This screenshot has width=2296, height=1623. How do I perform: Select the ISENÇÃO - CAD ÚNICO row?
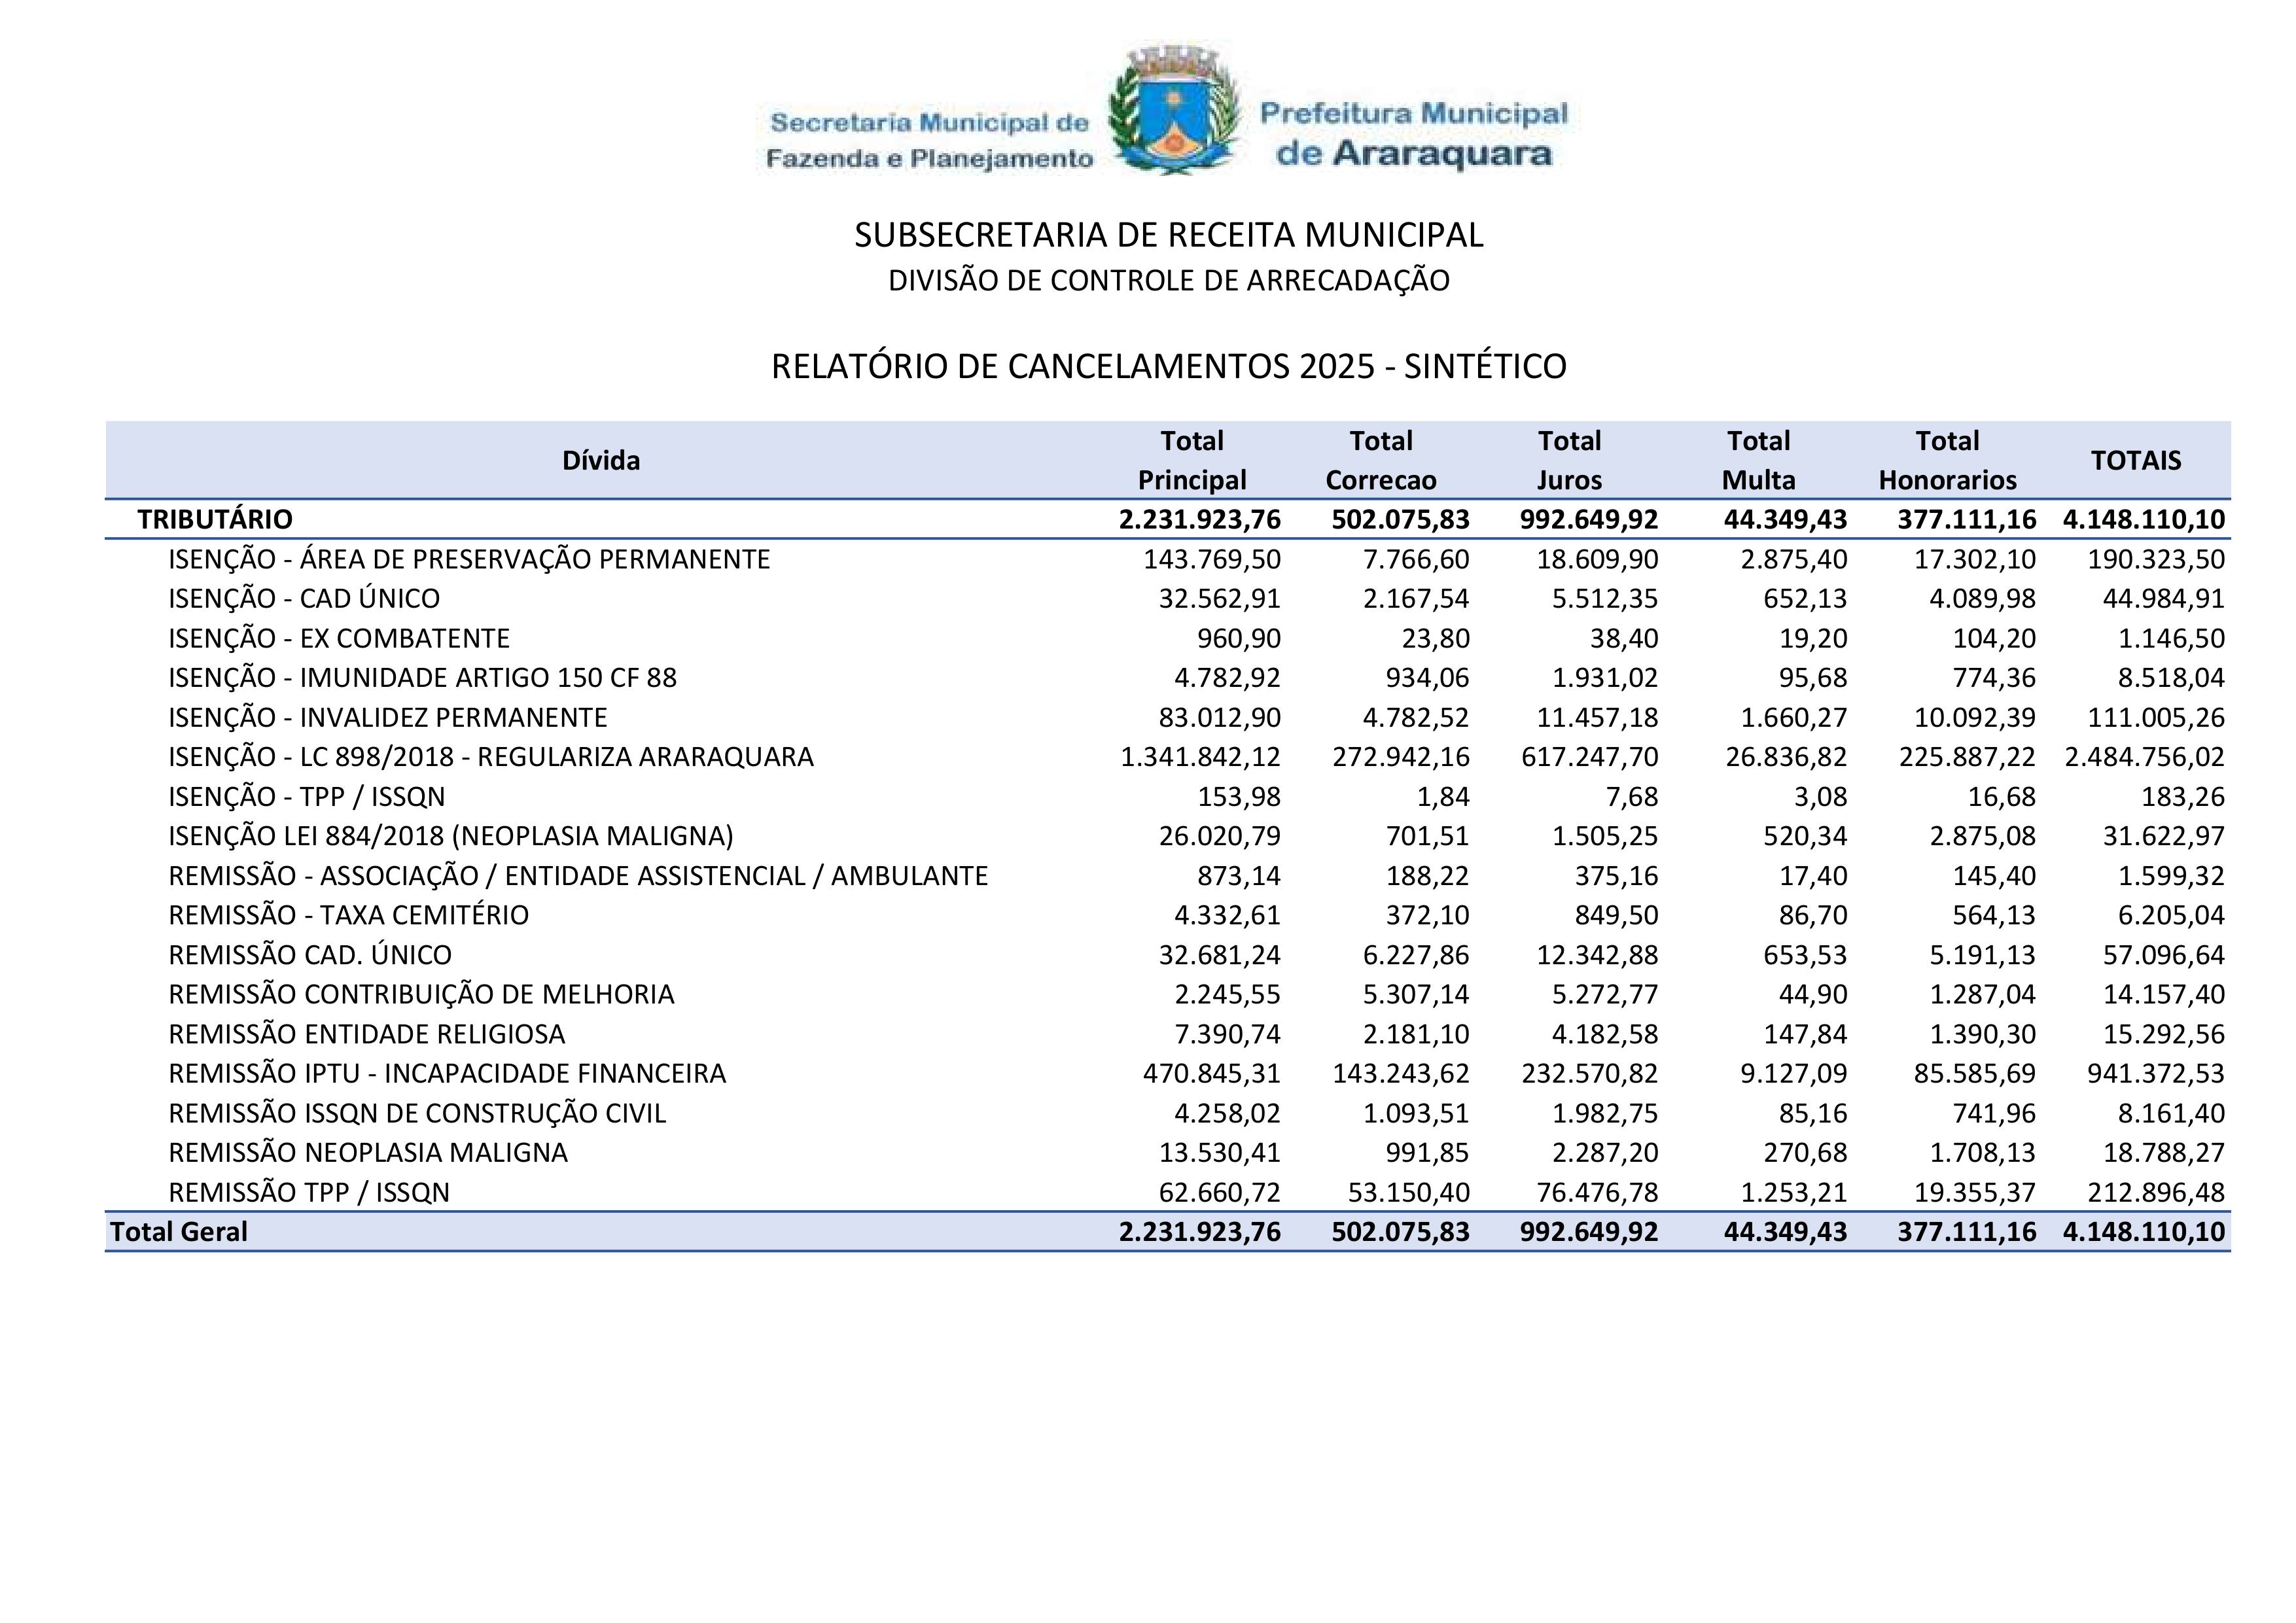click(x=304, y=598)
